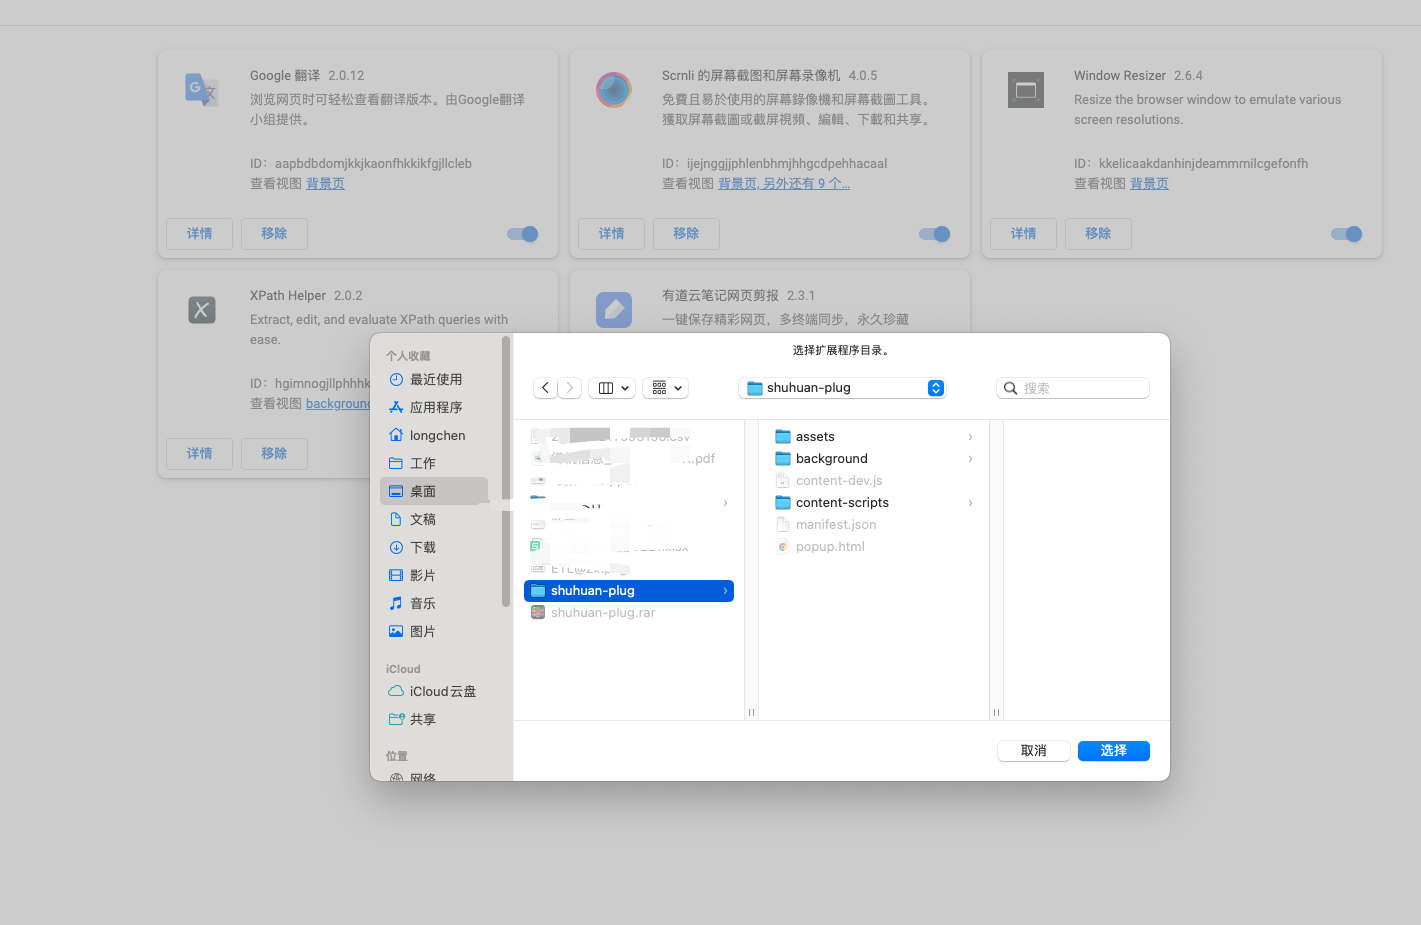Click the background folder icon
The image size is (1421, 925).
pyautogui.click(x=783, y=459)
